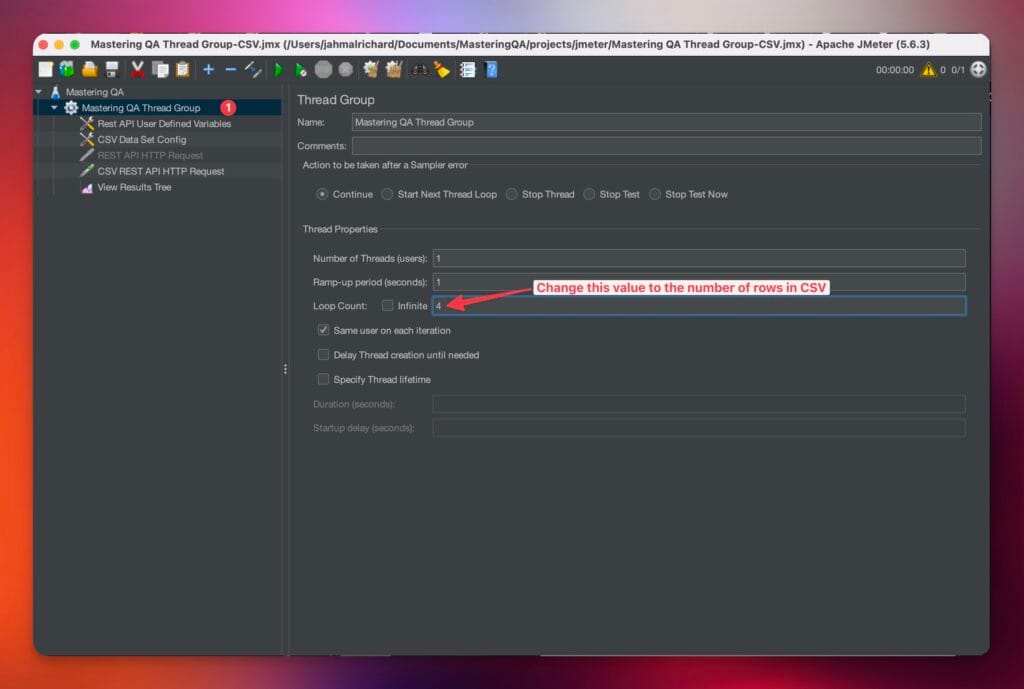
Task: Select Start Next Thread Loop option
Action: [387, 194]
